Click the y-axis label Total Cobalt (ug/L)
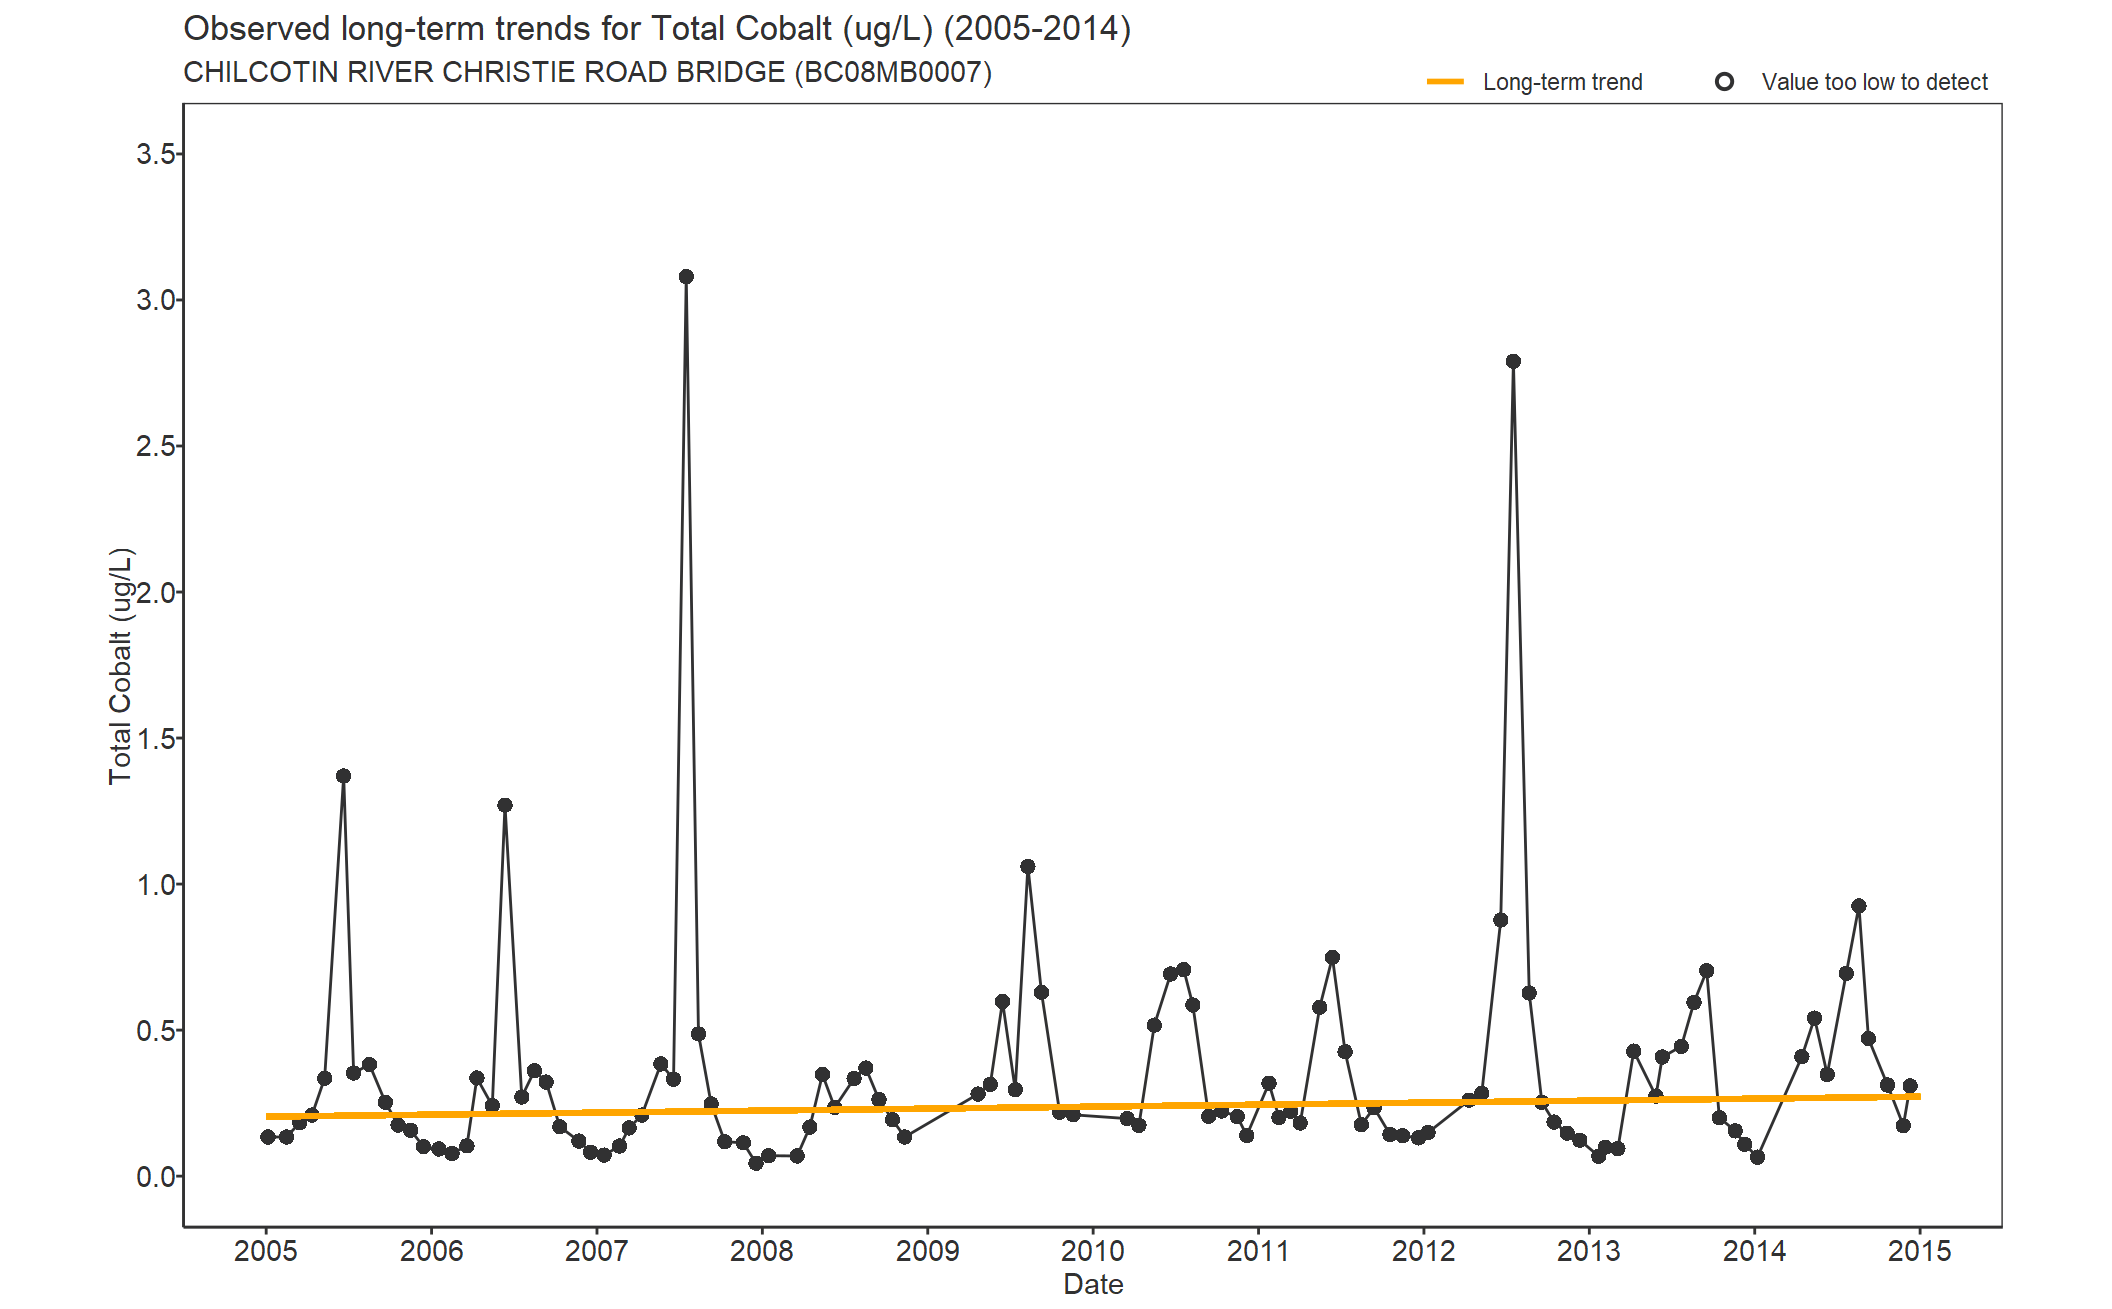Viewport: 2112px width, 1309px height. 120,666
